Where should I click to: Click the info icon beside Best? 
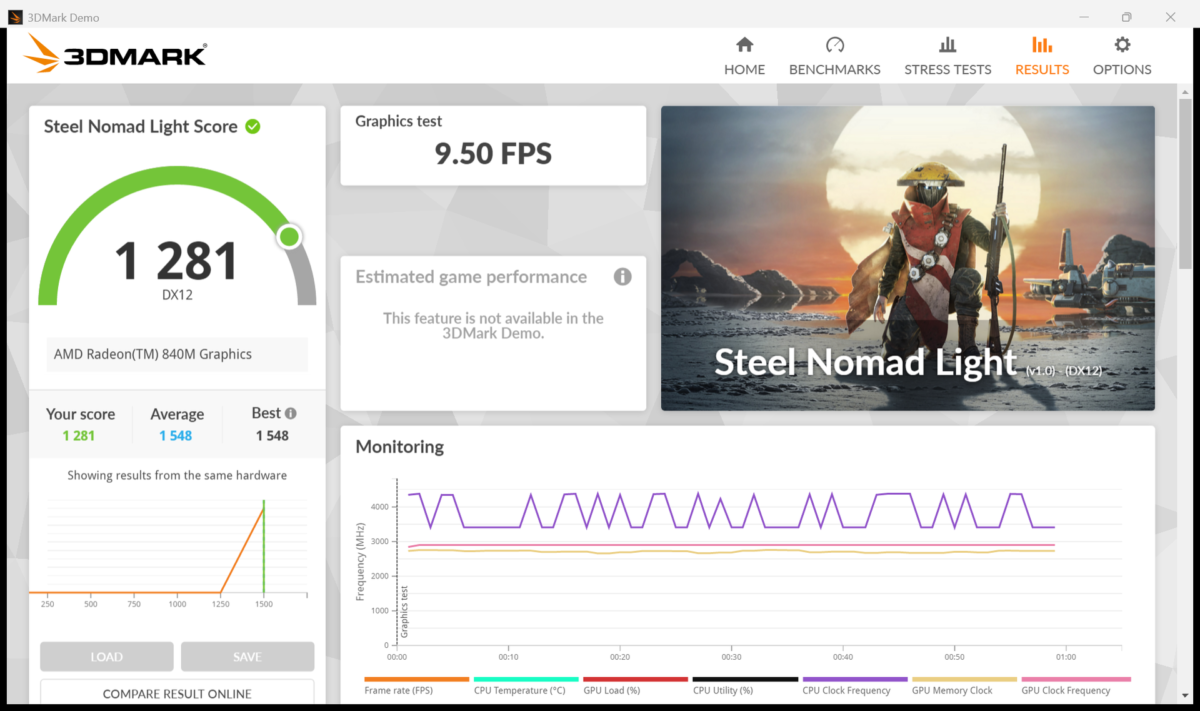[x=290, y=413]
